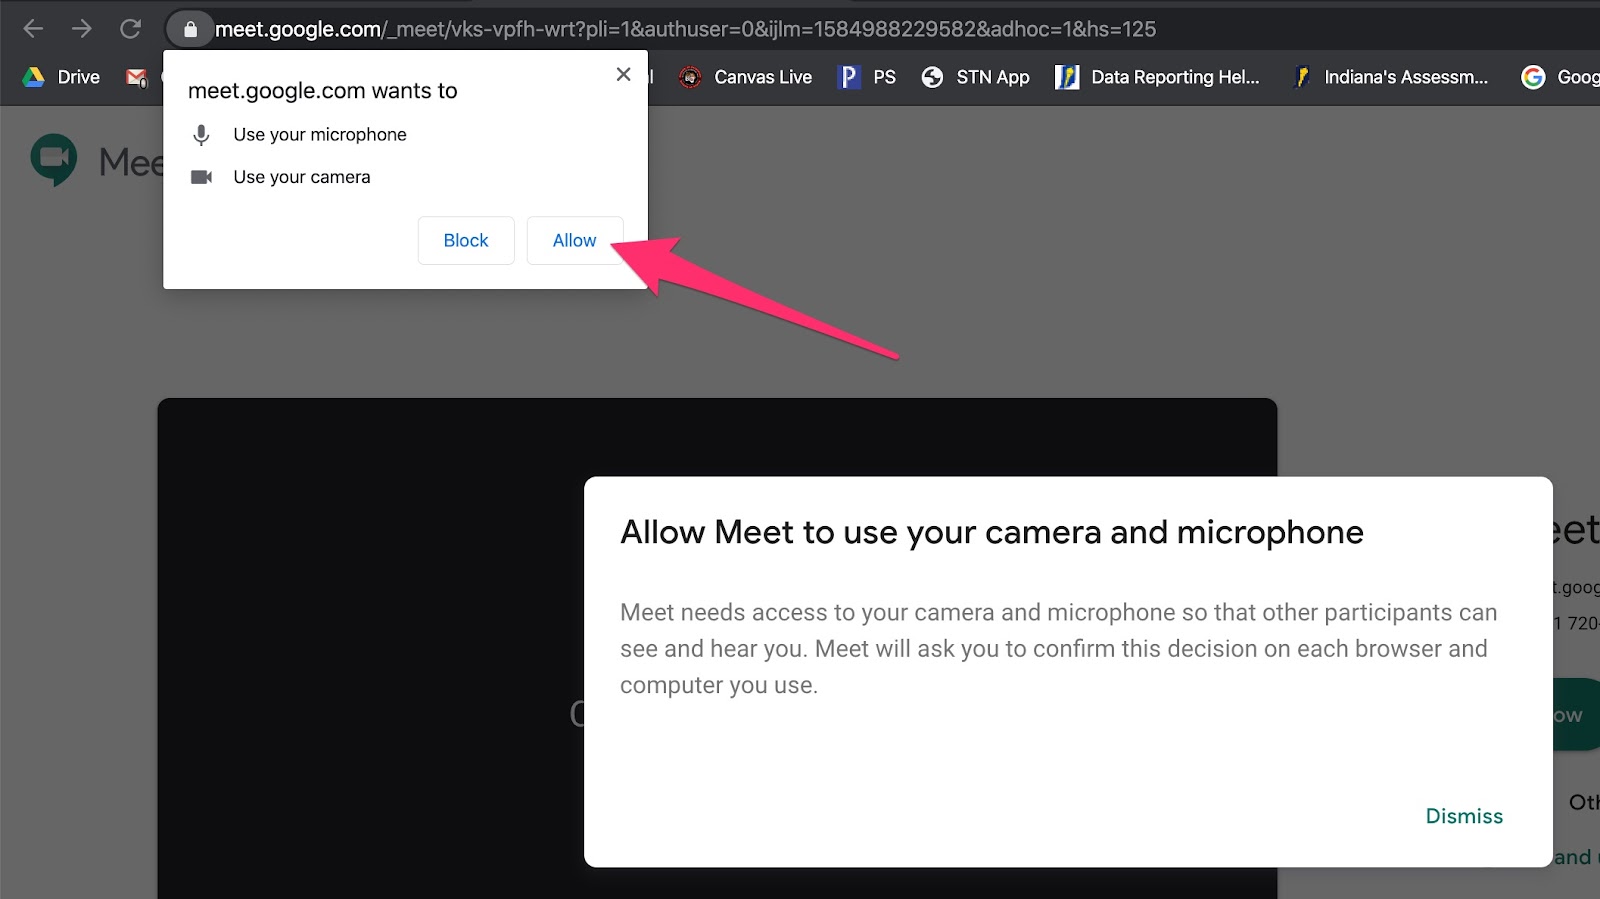
Task: Open the Indiana's Assessment bookmark
Action: pos(1390,77)
